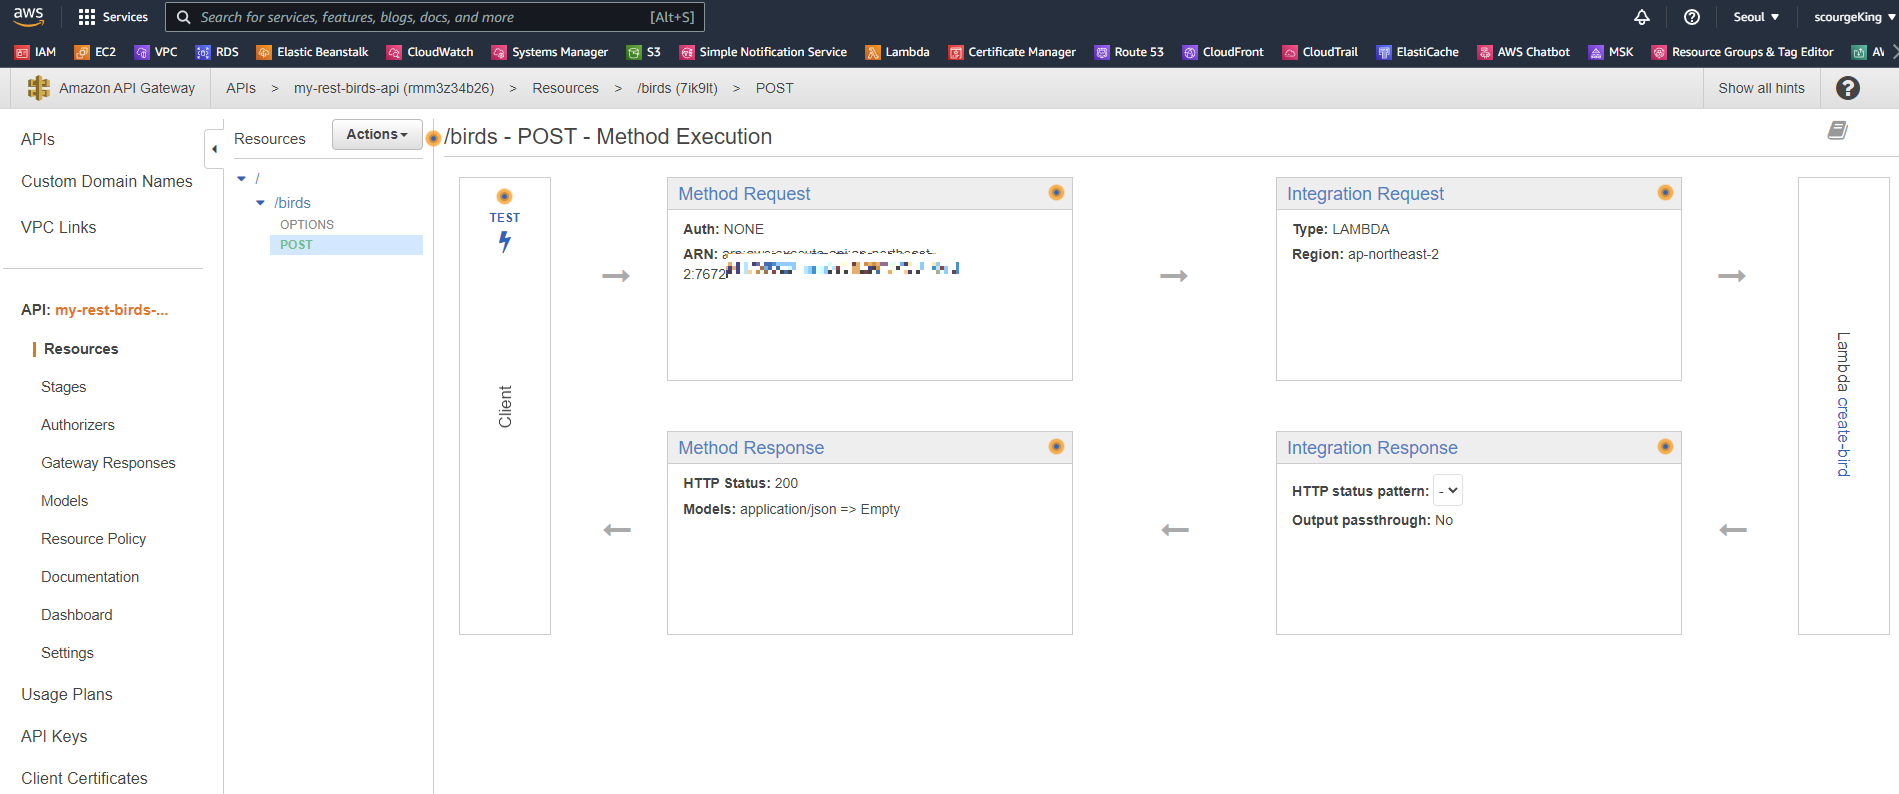Open Method Response settings link
Viewport: 1899px width, 794px height.
(751, 448)
